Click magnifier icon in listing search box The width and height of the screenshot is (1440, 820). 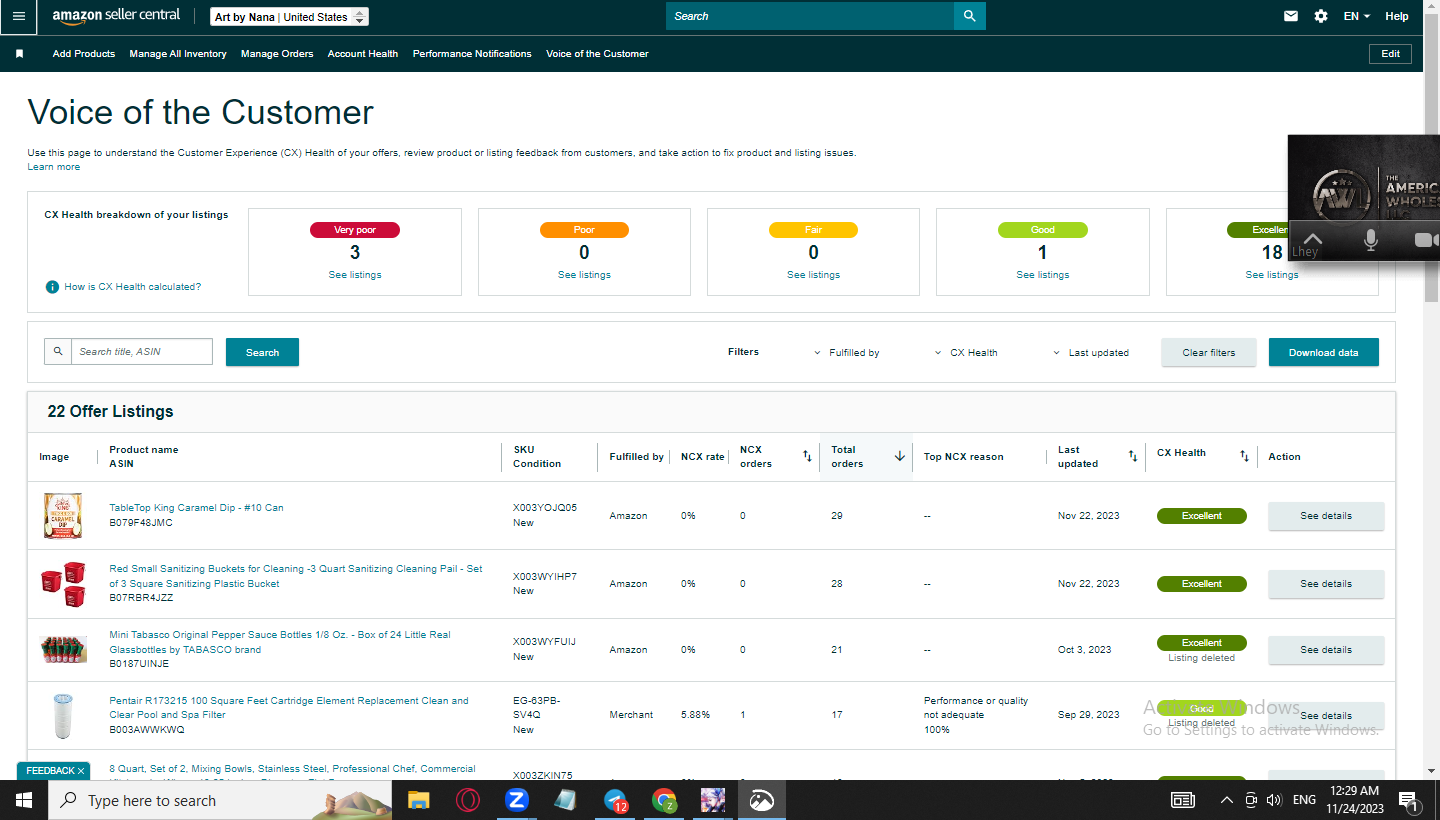point(58,352)
